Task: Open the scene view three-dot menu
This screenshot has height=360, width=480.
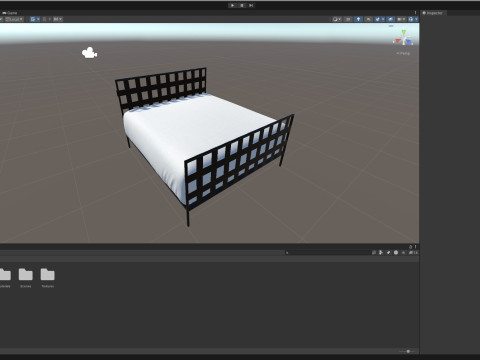Action: [x=415, y=13]
